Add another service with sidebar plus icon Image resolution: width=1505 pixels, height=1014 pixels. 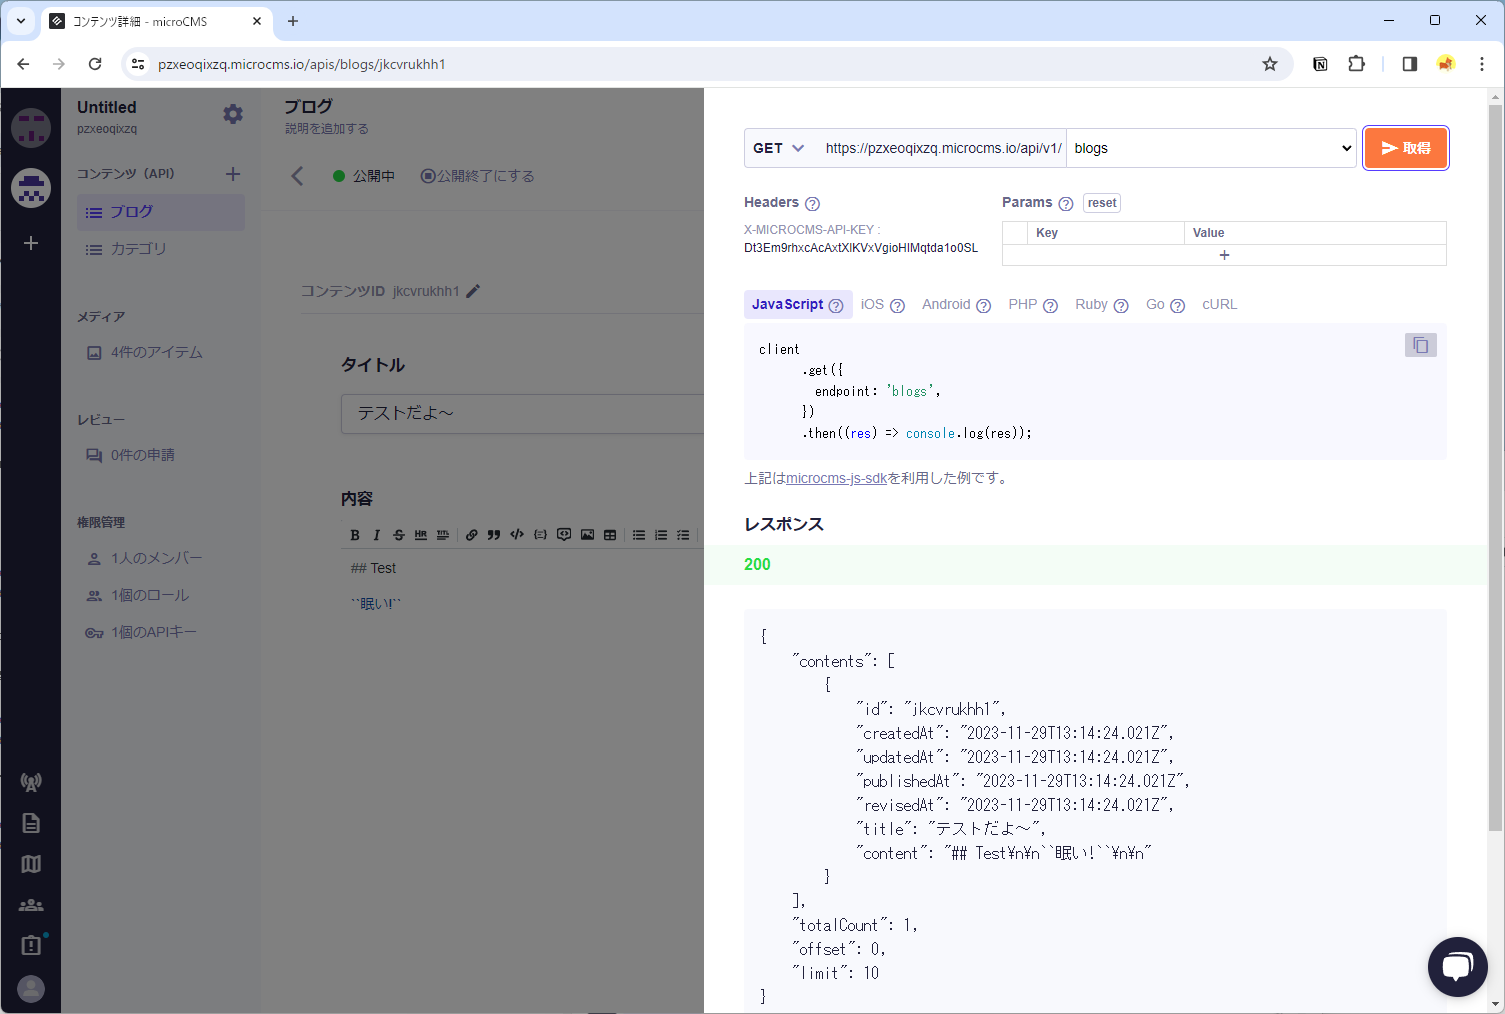(x=31, y=243)
